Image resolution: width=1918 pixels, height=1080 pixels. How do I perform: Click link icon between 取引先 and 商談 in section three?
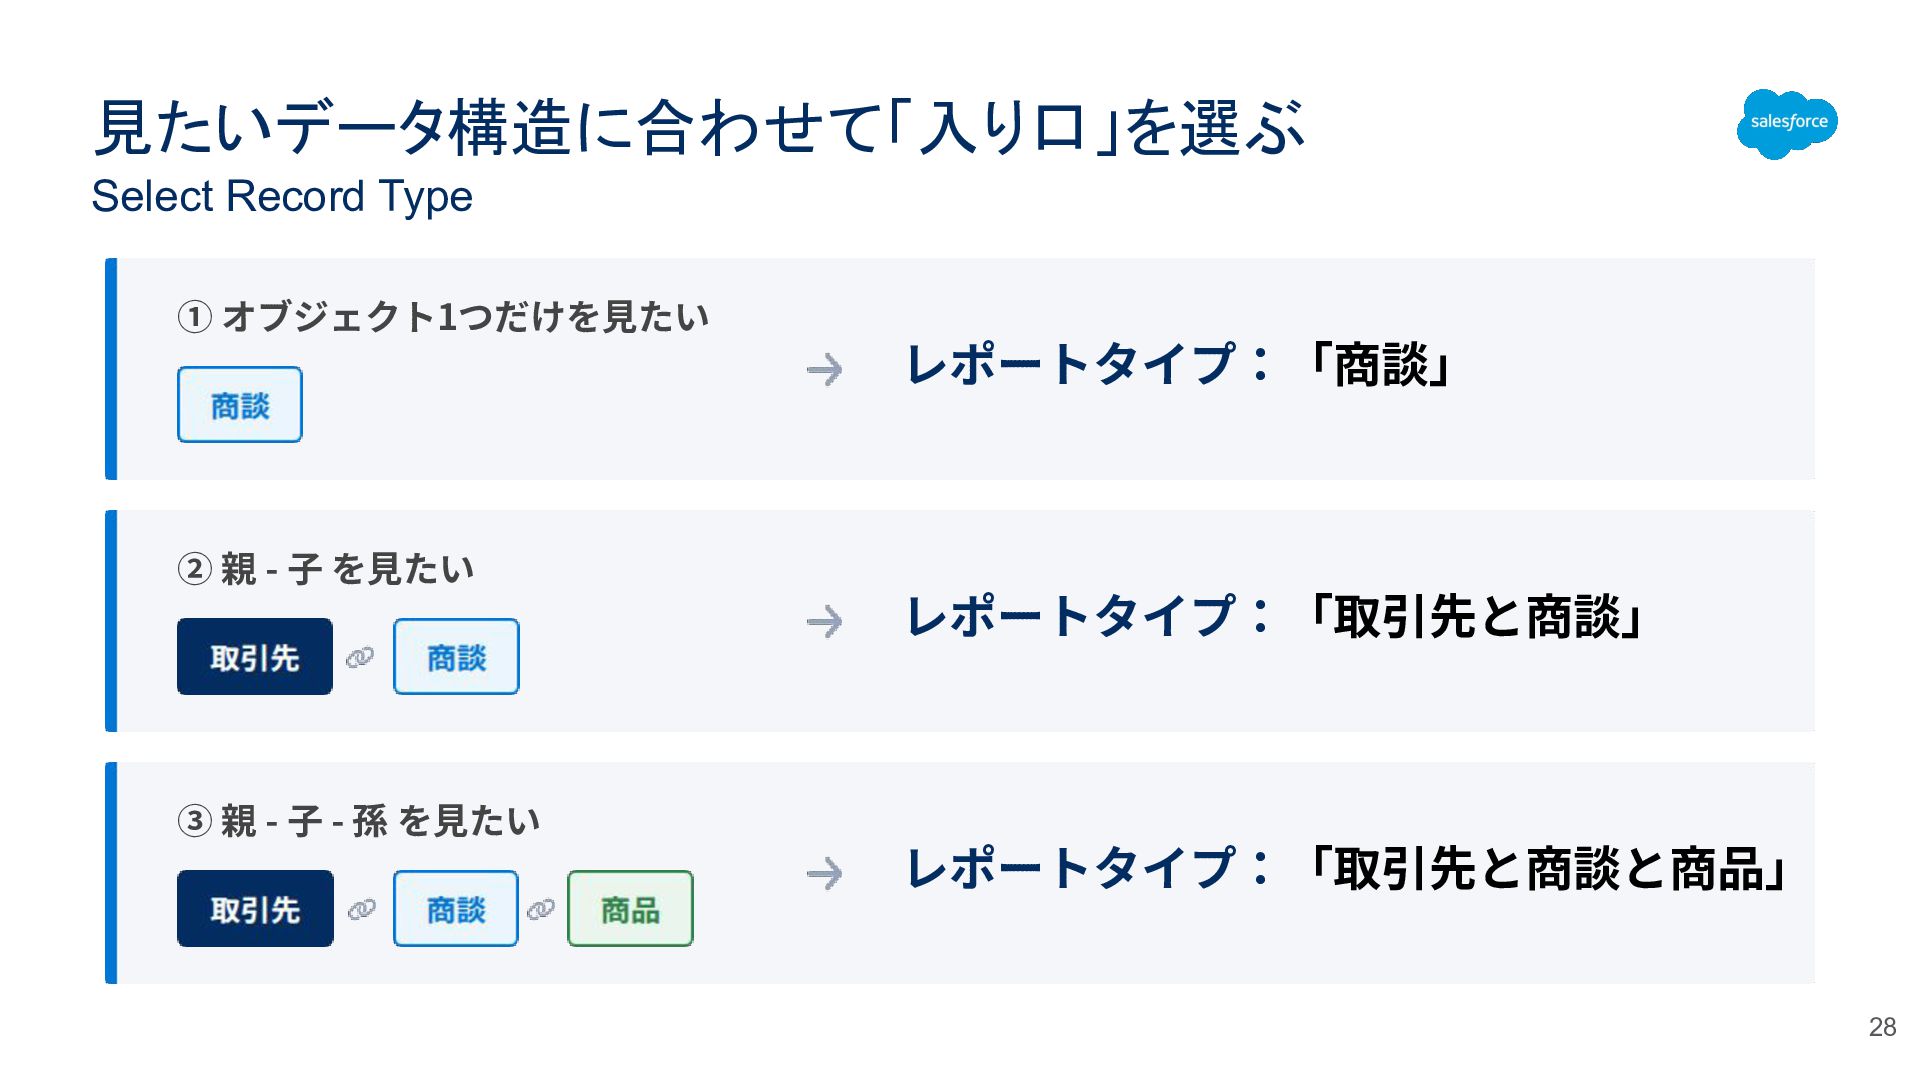coord(361,909)
